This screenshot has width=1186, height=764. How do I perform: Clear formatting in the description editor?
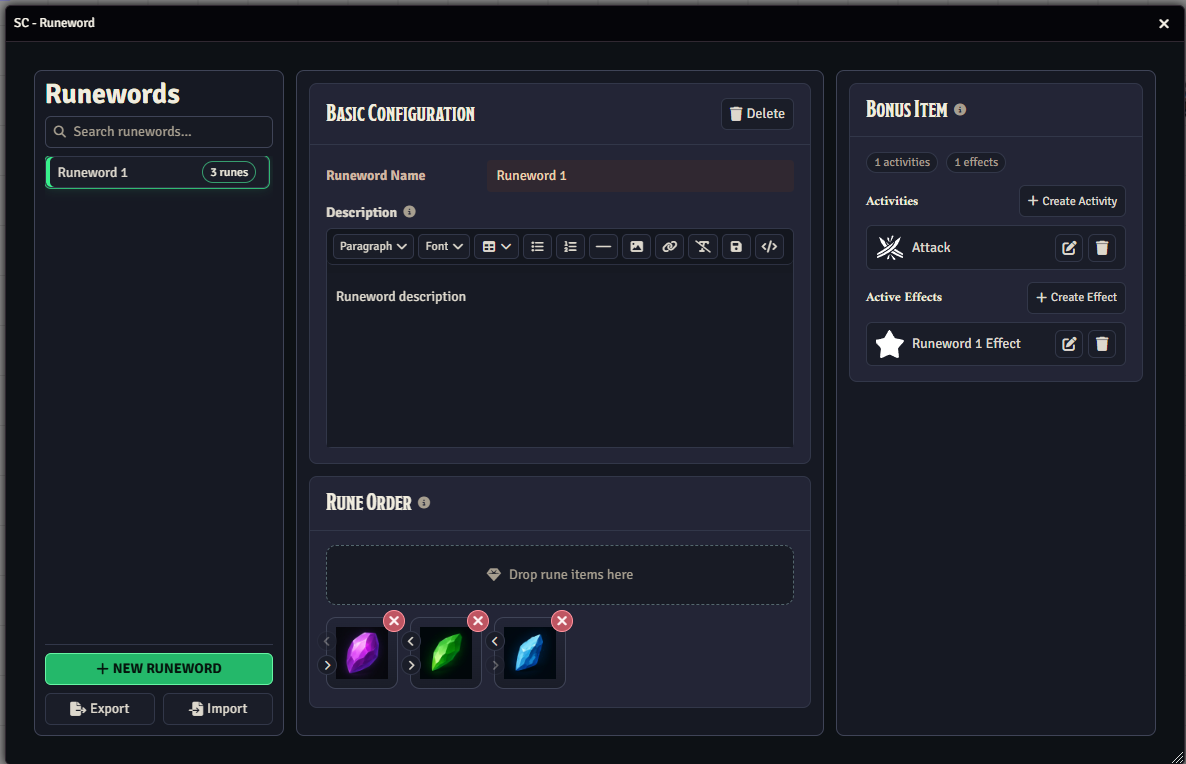(x=703, y=247)
